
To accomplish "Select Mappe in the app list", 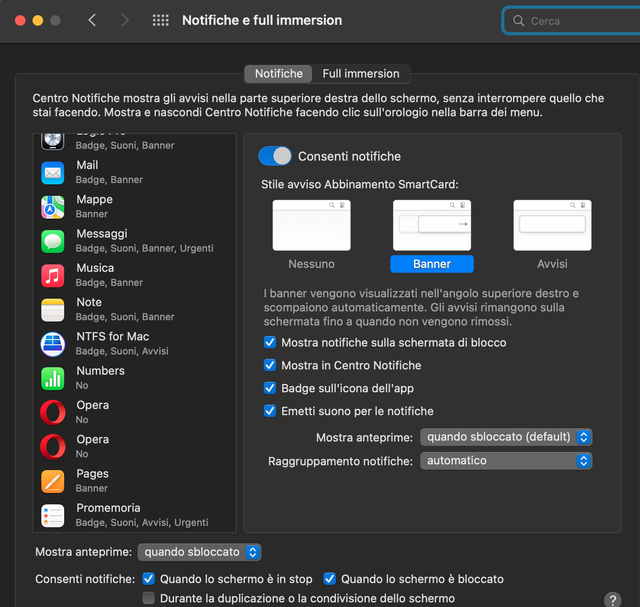I will pos(134,207).
